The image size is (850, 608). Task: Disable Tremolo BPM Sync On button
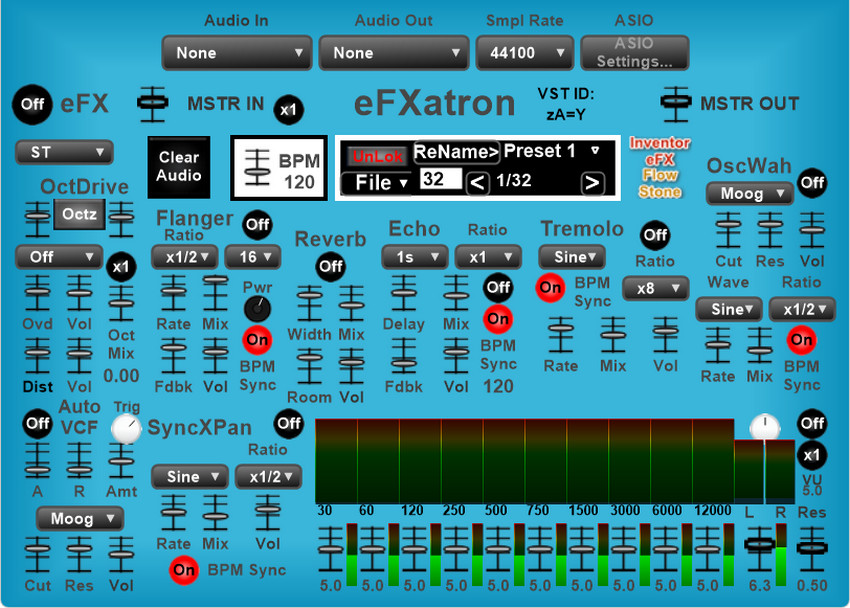[x=550, y=287]
